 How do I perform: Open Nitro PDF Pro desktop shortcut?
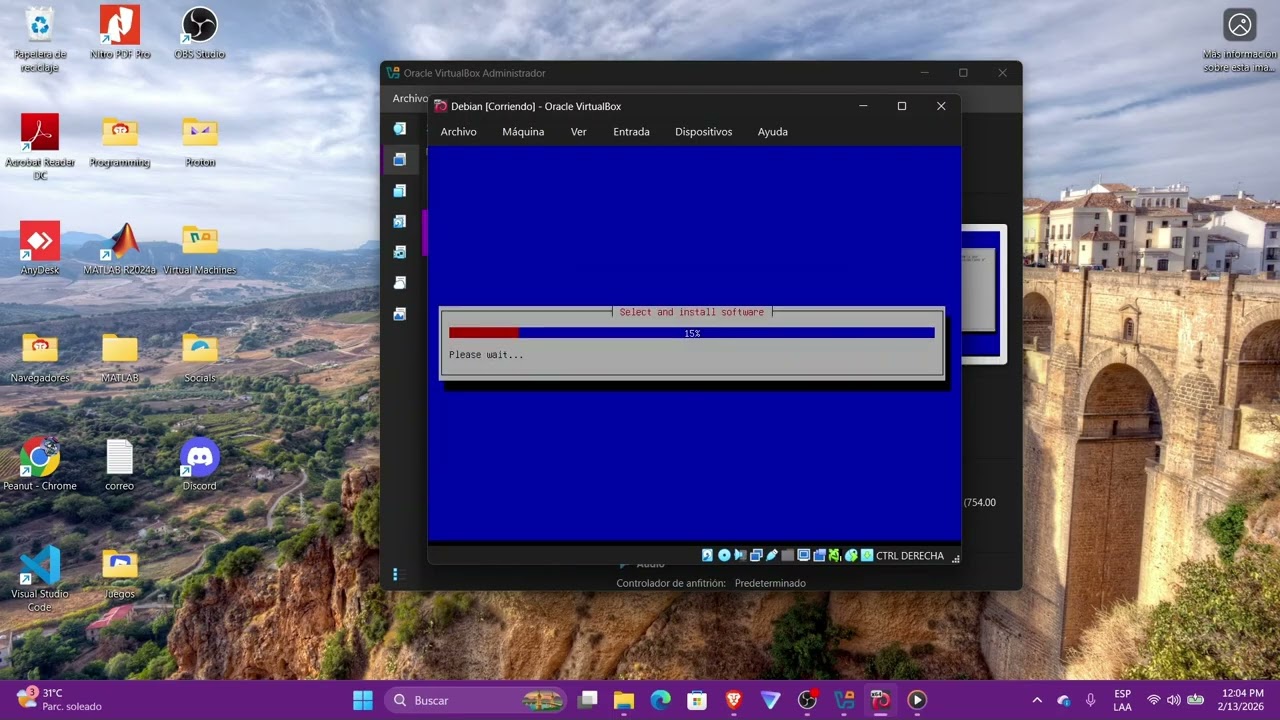point(120,33)
